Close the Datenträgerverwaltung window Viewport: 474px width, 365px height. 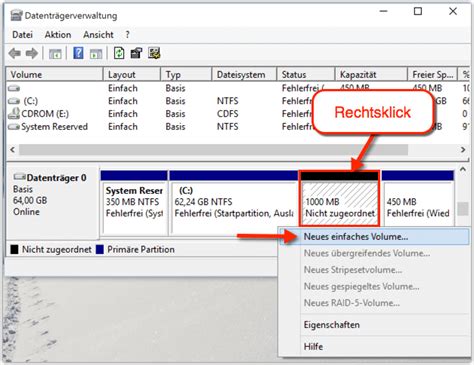(x=453, y=11)
